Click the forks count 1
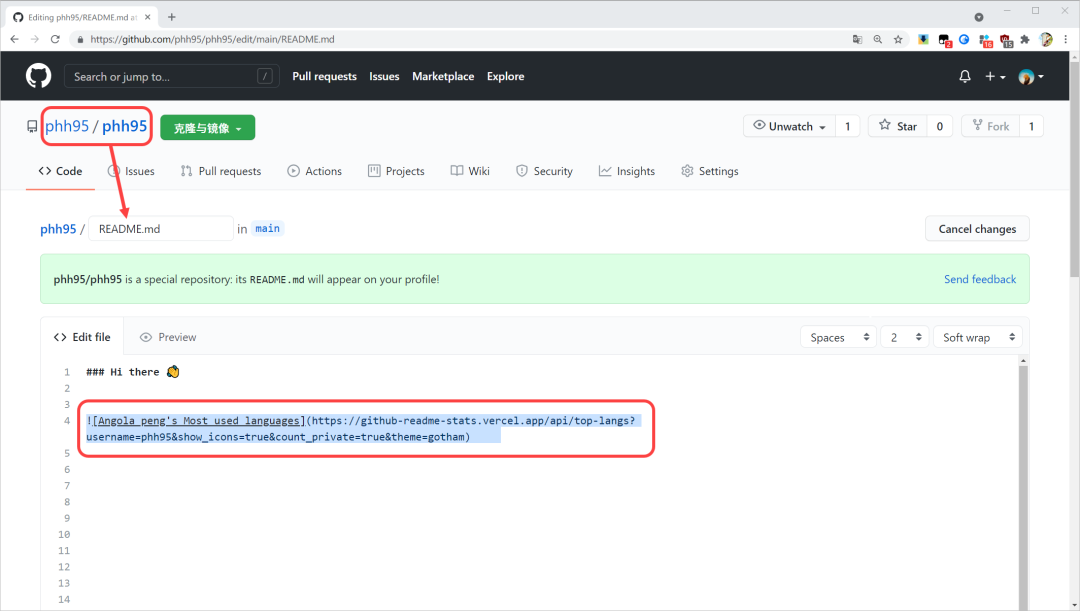 click(1031, 126)
